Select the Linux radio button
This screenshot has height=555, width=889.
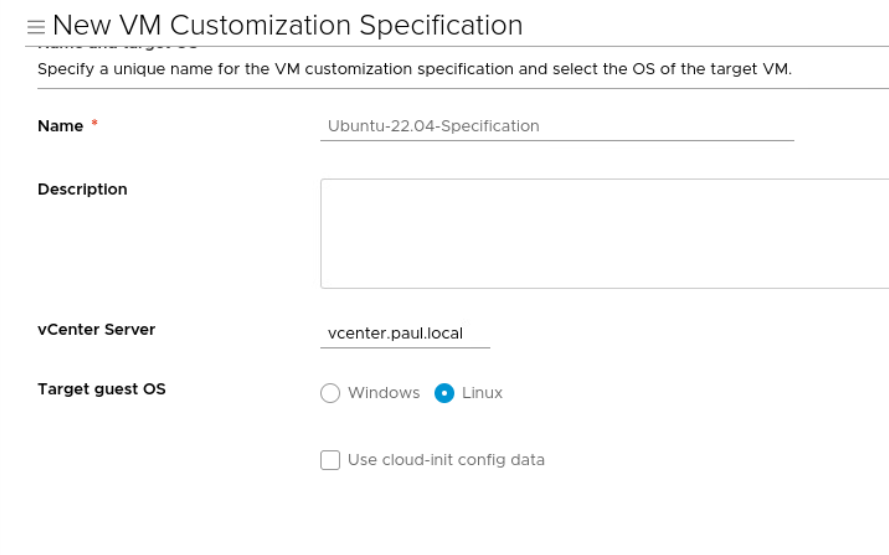pyautogui.click(x=444, y=393)
